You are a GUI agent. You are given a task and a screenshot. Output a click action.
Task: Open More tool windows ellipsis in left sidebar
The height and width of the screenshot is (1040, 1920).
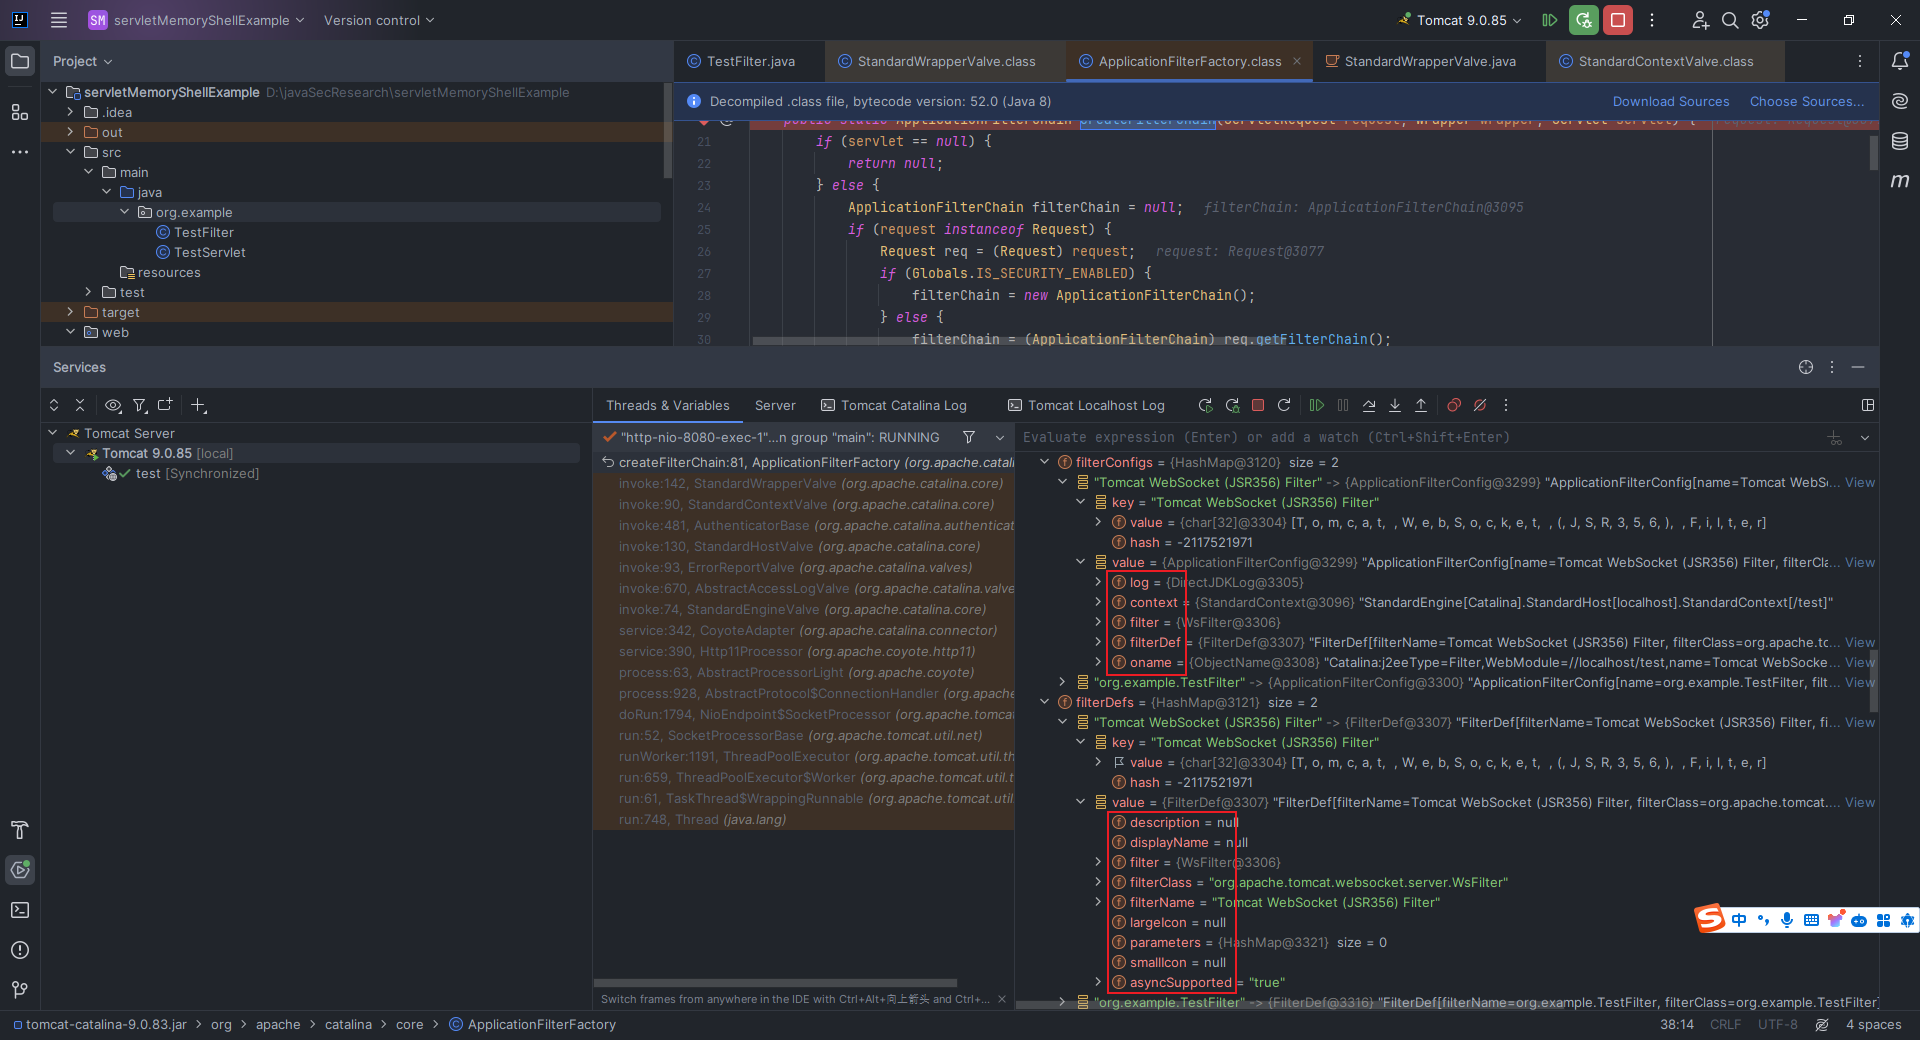[x=20, y=152]
